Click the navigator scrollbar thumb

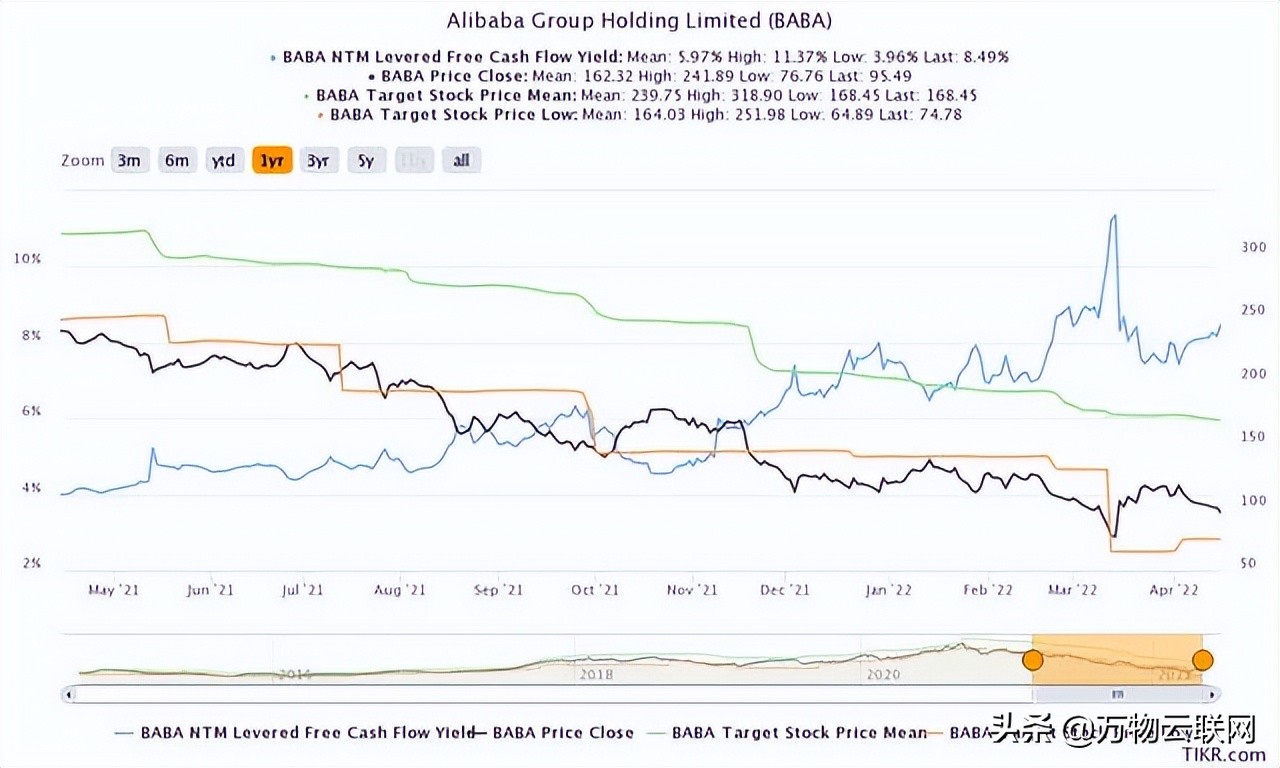(x=1117, y=692)
